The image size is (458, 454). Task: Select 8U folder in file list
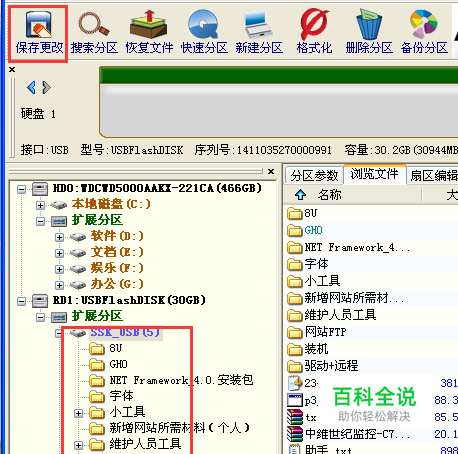[x=311, y=213]
